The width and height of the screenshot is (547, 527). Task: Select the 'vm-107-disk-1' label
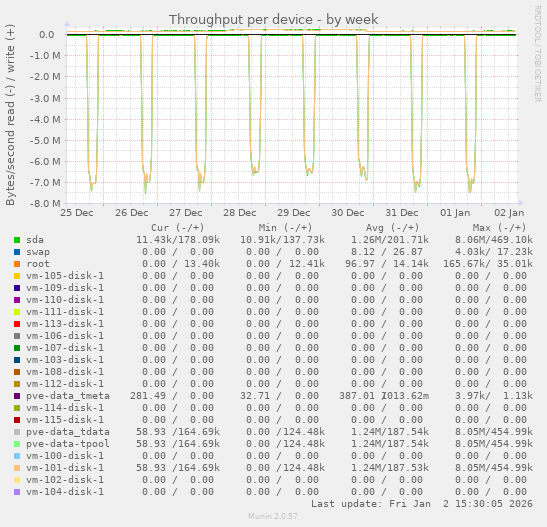65,348
